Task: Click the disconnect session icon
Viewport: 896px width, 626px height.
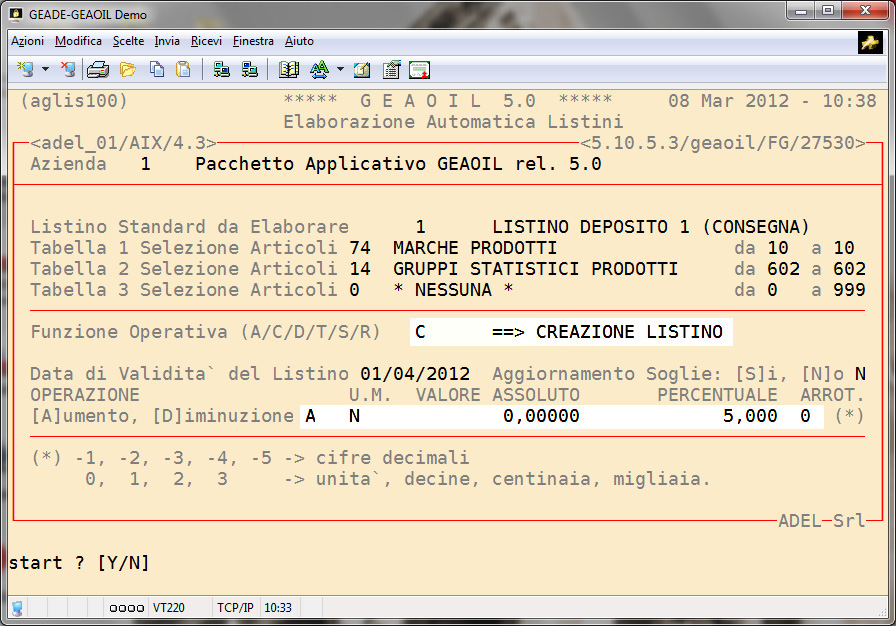Action: 67,70
